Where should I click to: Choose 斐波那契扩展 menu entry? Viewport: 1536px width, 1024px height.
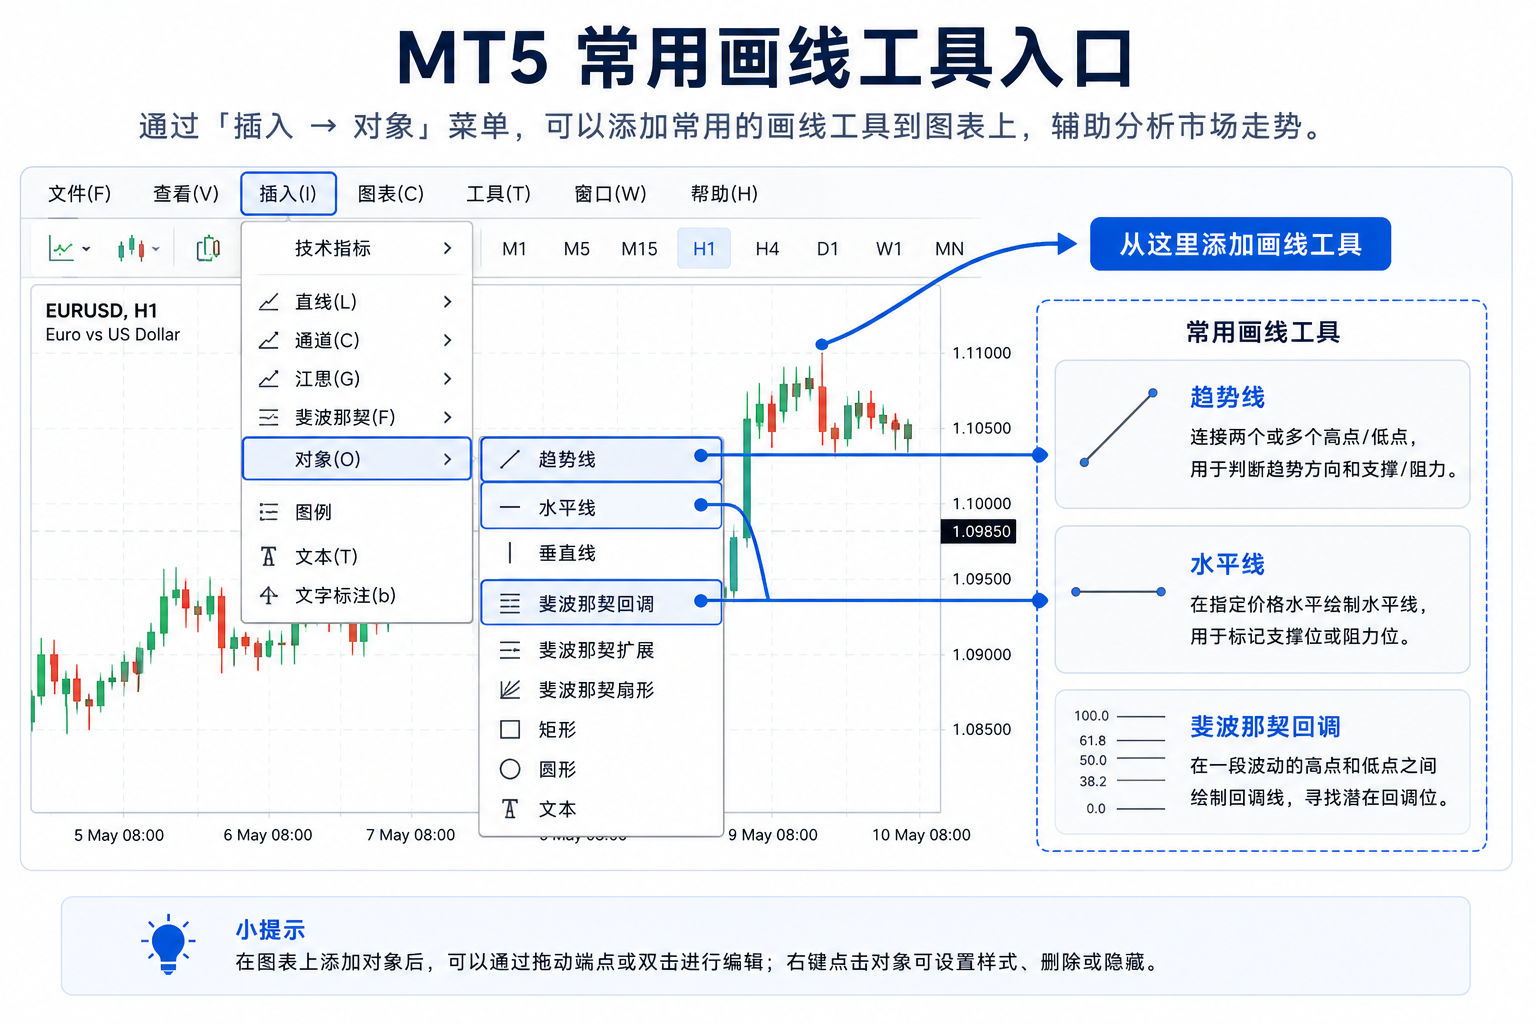tap(601, 650)
